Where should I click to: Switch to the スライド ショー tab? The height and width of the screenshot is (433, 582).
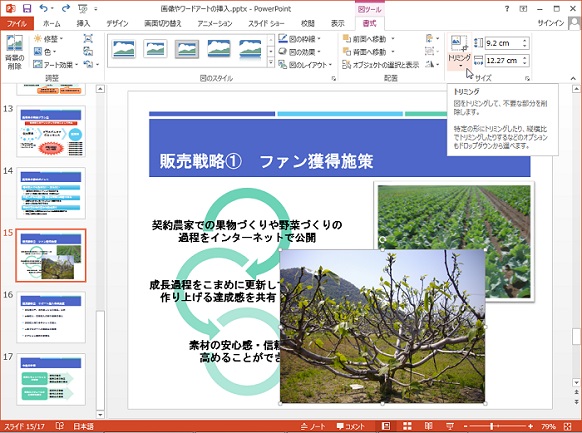[266, 23]
